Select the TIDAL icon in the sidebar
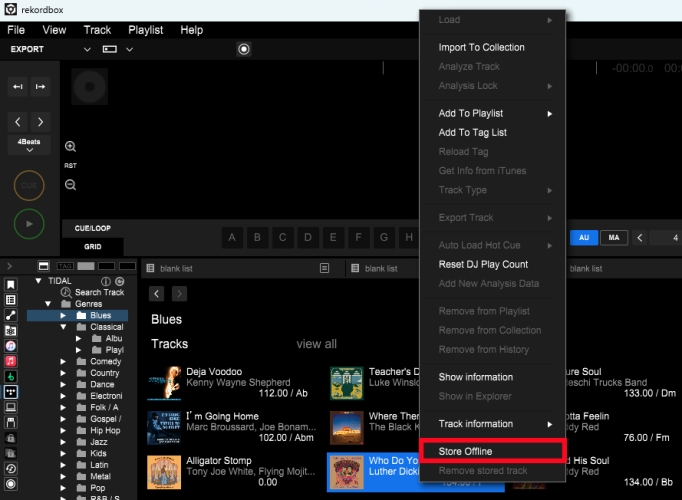Viewport: 682px width, 500px height. (x=10, y=392)
